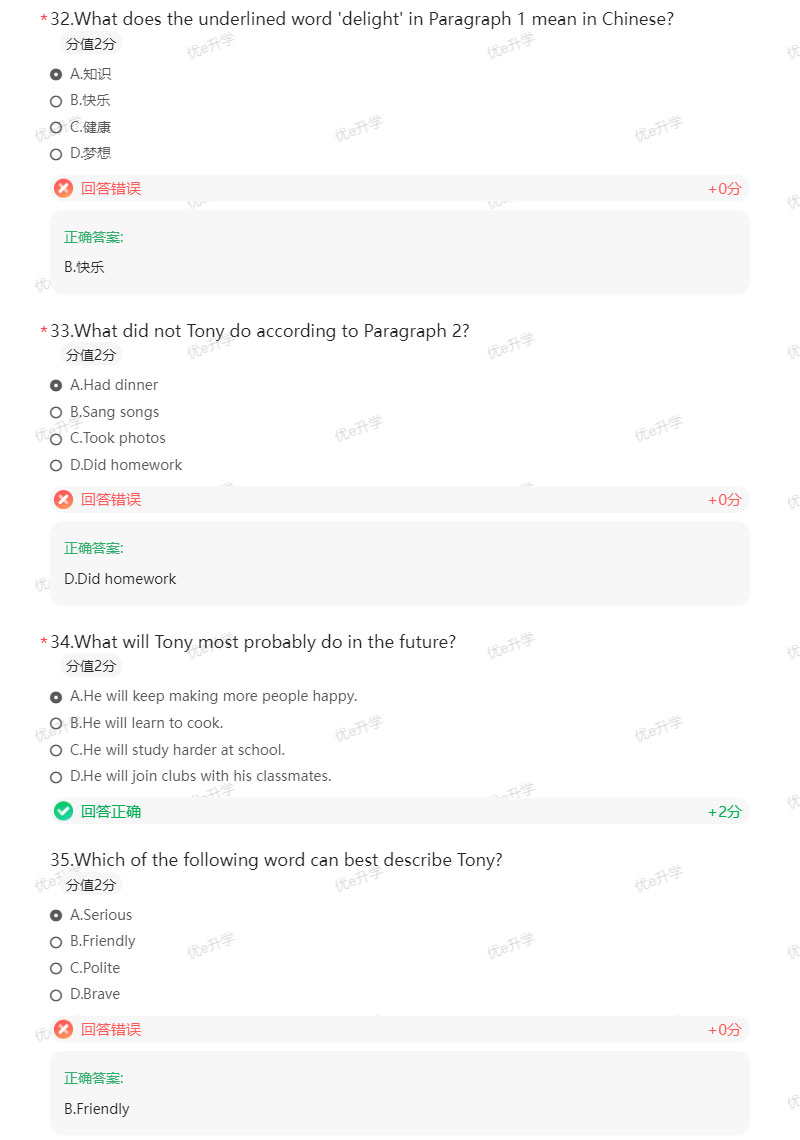Image resolution: width=800 pixels, height=1140 pixels.
Task: Click the 分值2分 label under question 33
Action: 90,355
